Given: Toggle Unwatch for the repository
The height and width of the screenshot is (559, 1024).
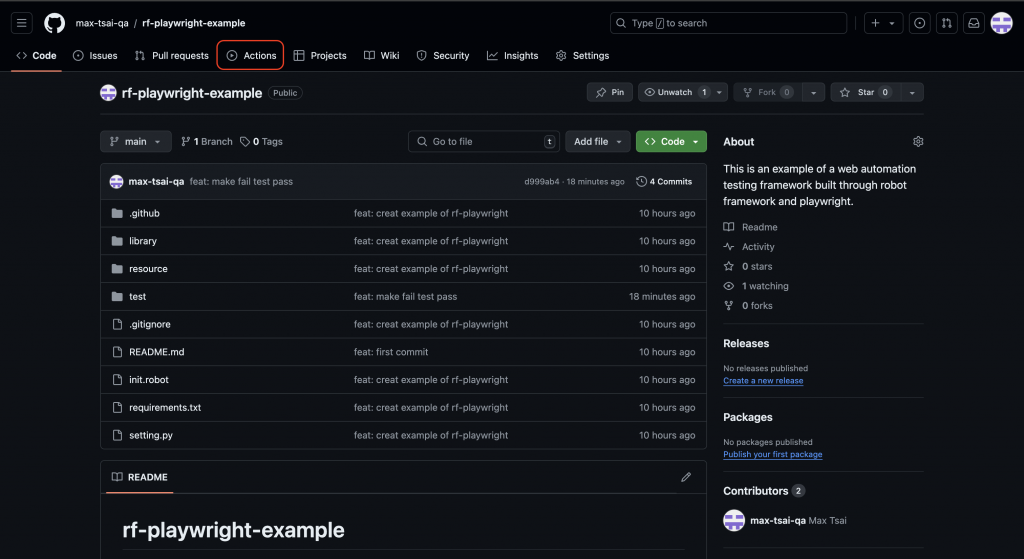Looking at the screenshot, I should [x=675, y=92].
